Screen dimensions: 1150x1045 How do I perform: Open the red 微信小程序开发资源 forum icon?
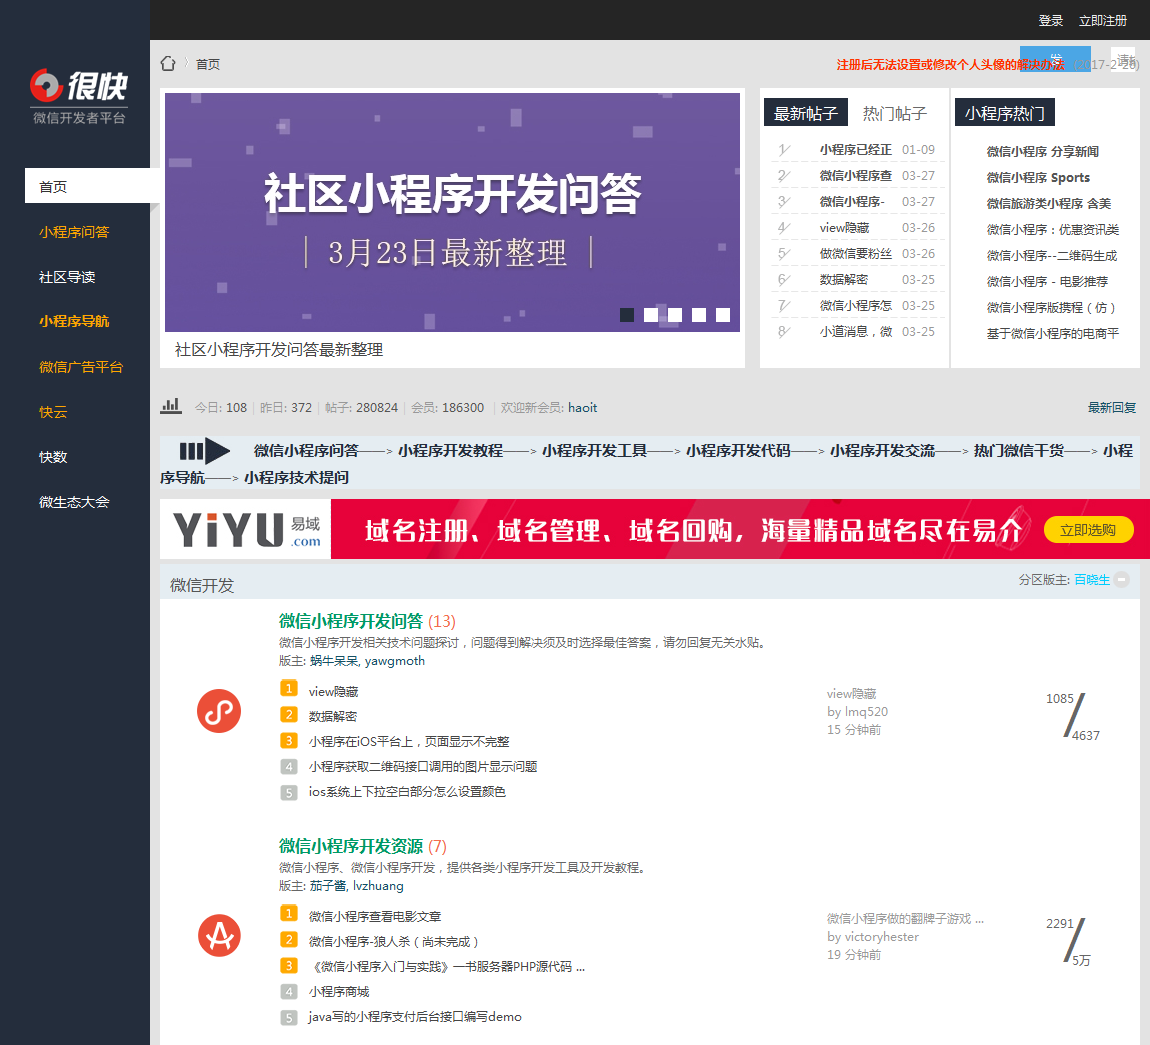click(x=219, y=936)
